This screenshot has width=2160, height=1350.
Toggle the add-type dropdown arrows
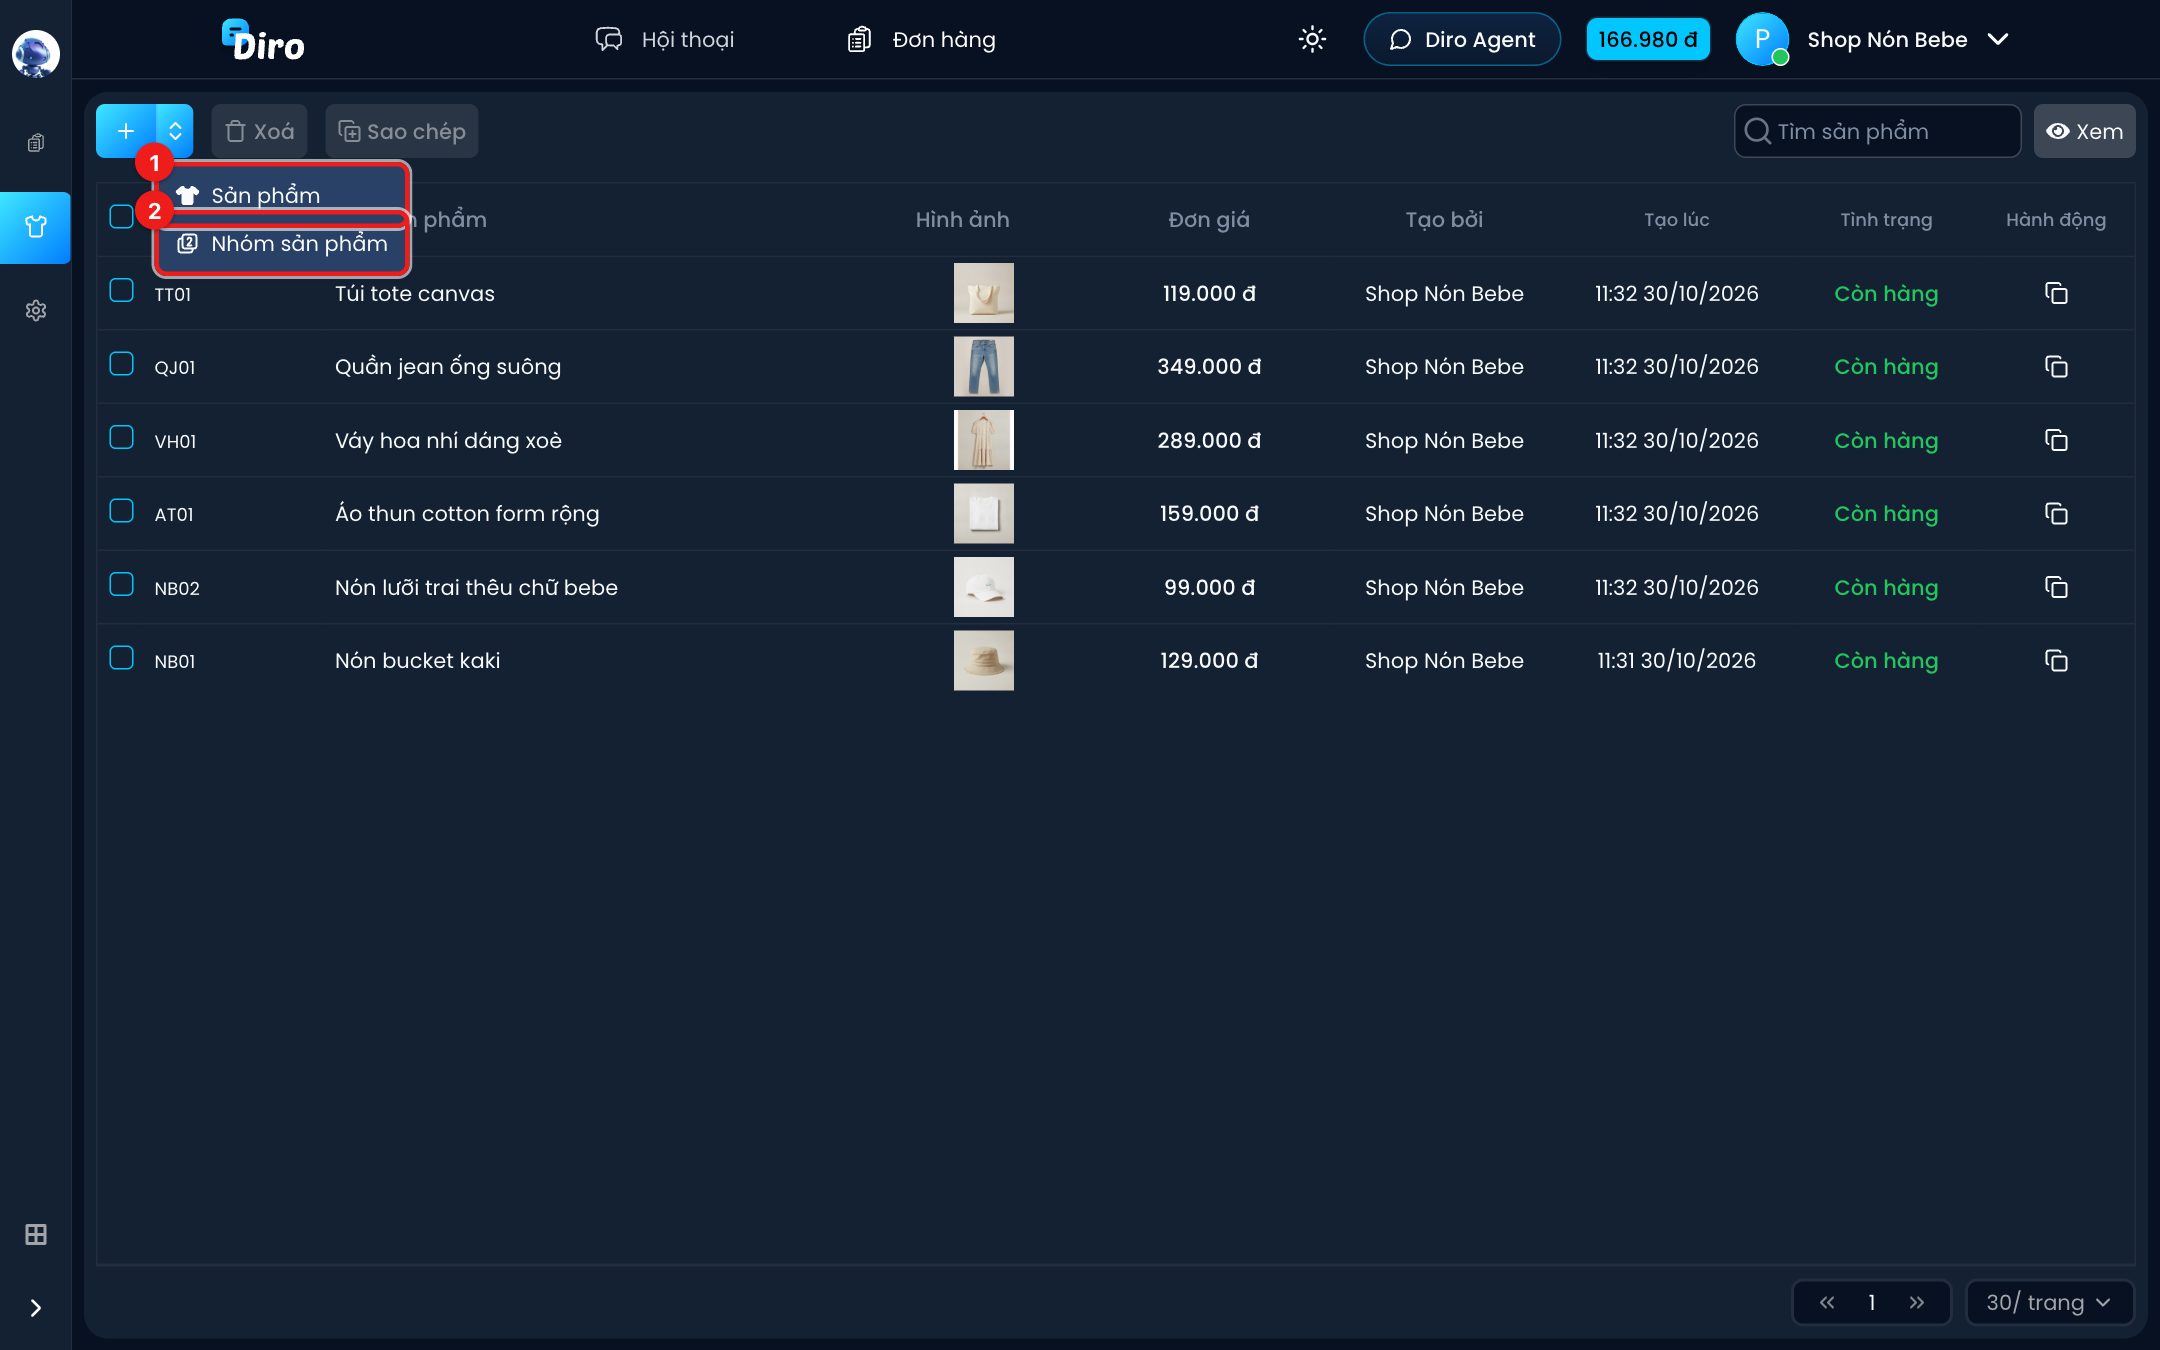(x=175, y=131)
